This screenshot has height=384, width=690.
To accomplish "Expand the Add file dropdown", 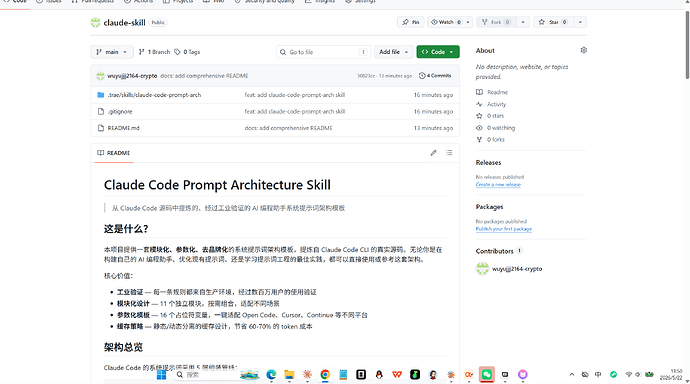I will tap(393, 52).
